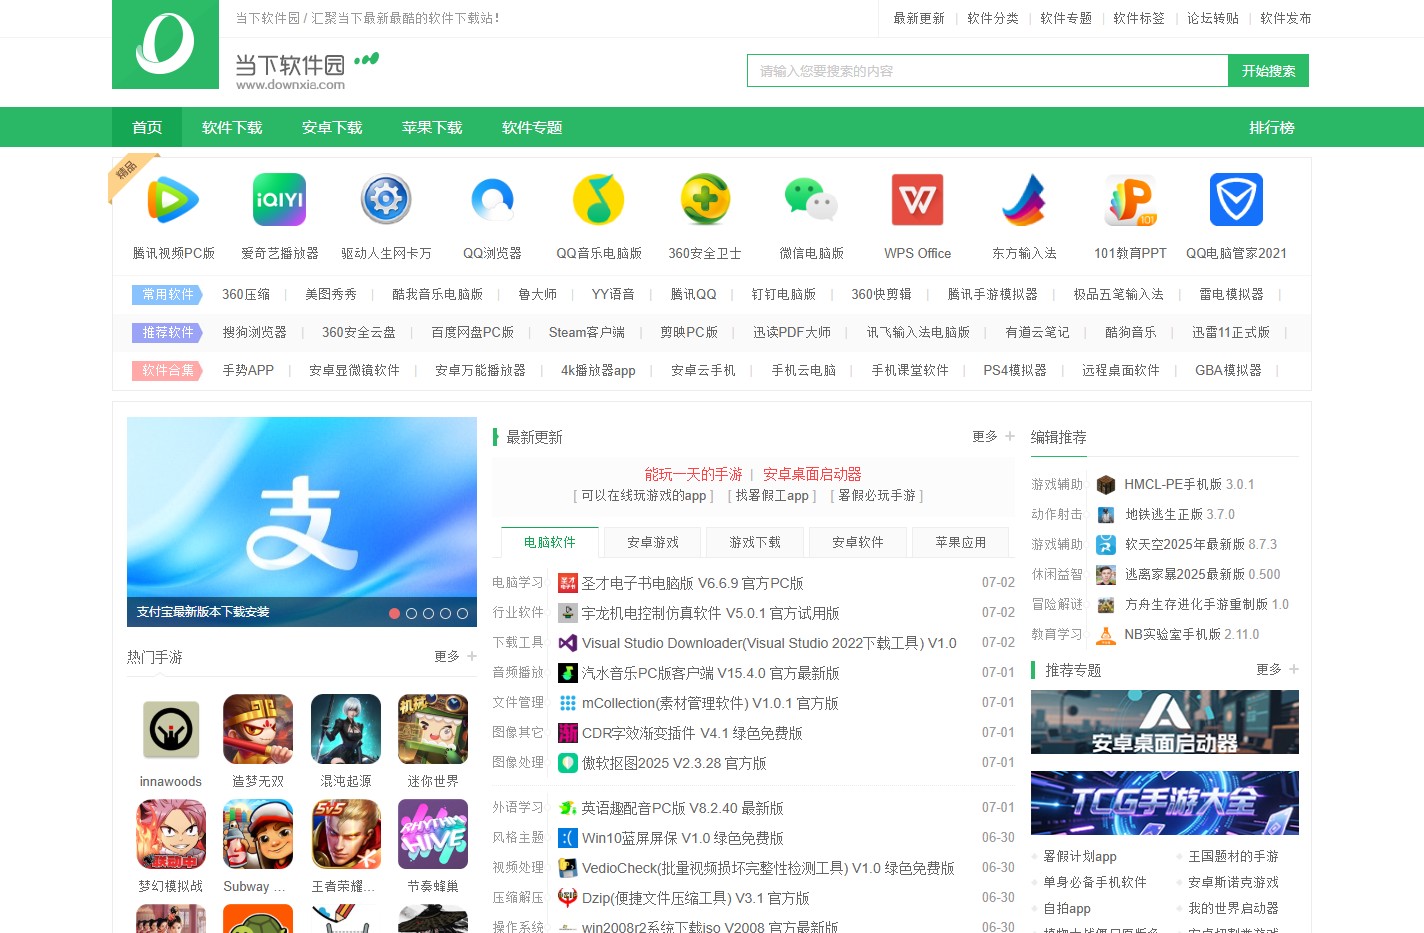This screenshot has width=1424, height=933.
Task: Go to 排行榜 in navigation bar
Action: 1272,127
